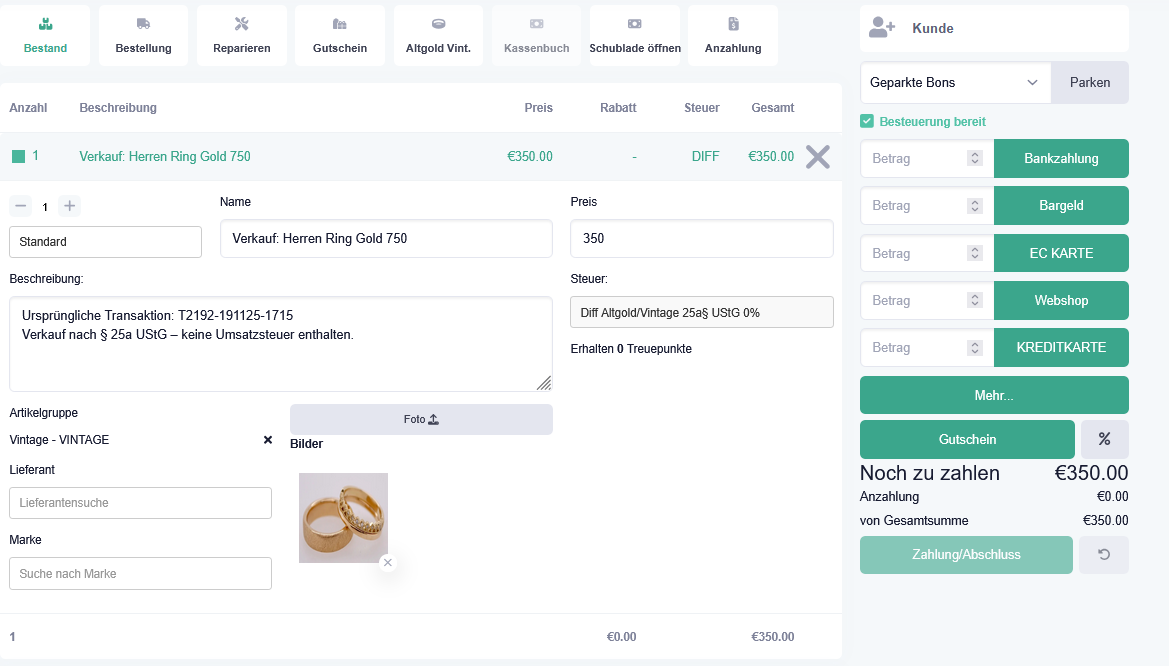Click the Schublade öffnen drawer icon
The image size is (1169, 666).
tap(635, 24)
